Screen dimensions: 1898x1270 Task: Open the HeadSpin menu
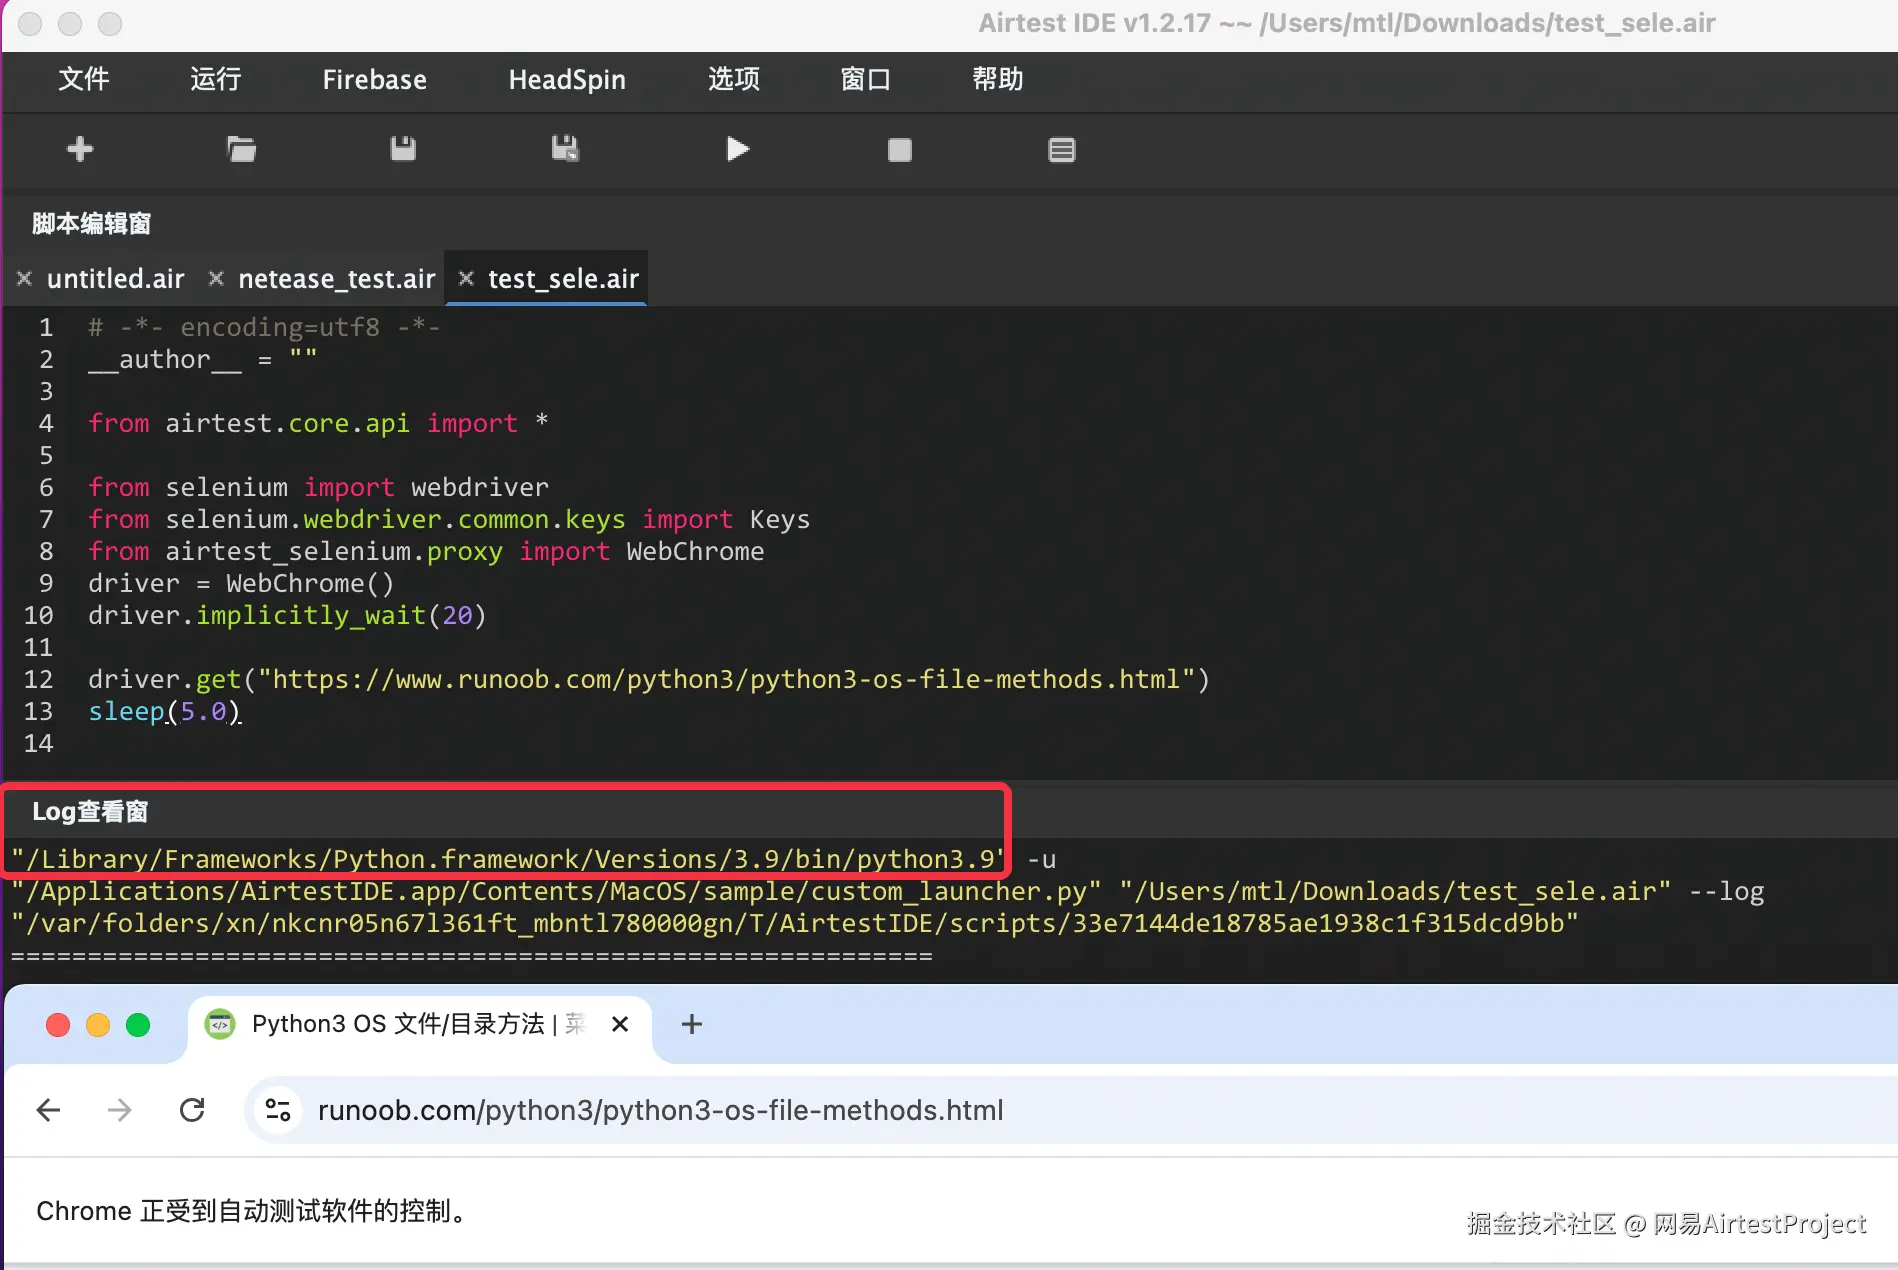pyautogui.click(x=567, y=80)
